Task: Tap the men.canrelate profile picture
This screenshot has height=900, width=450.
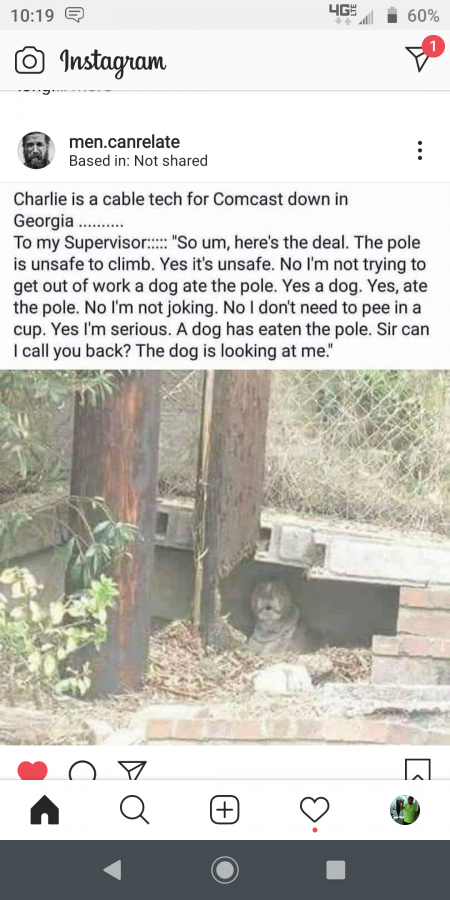Action: [36, 150]
